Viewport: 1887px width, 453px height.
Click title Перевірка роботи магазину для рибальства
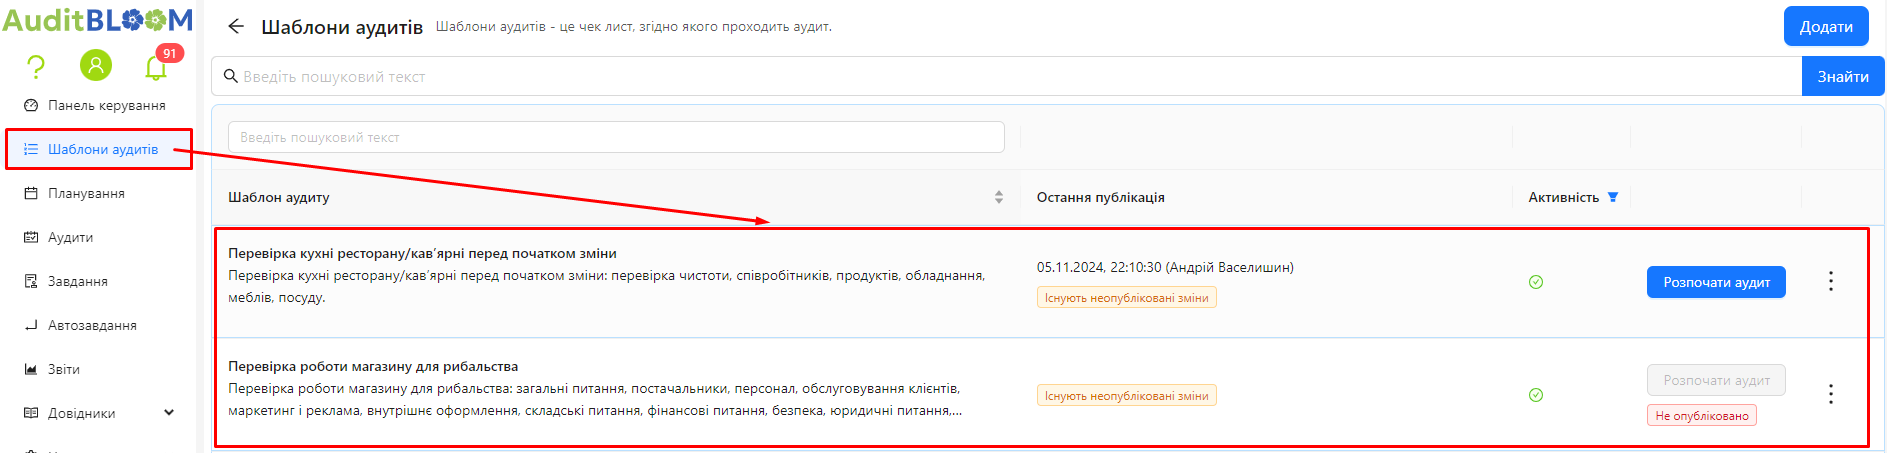pos(373,366)
